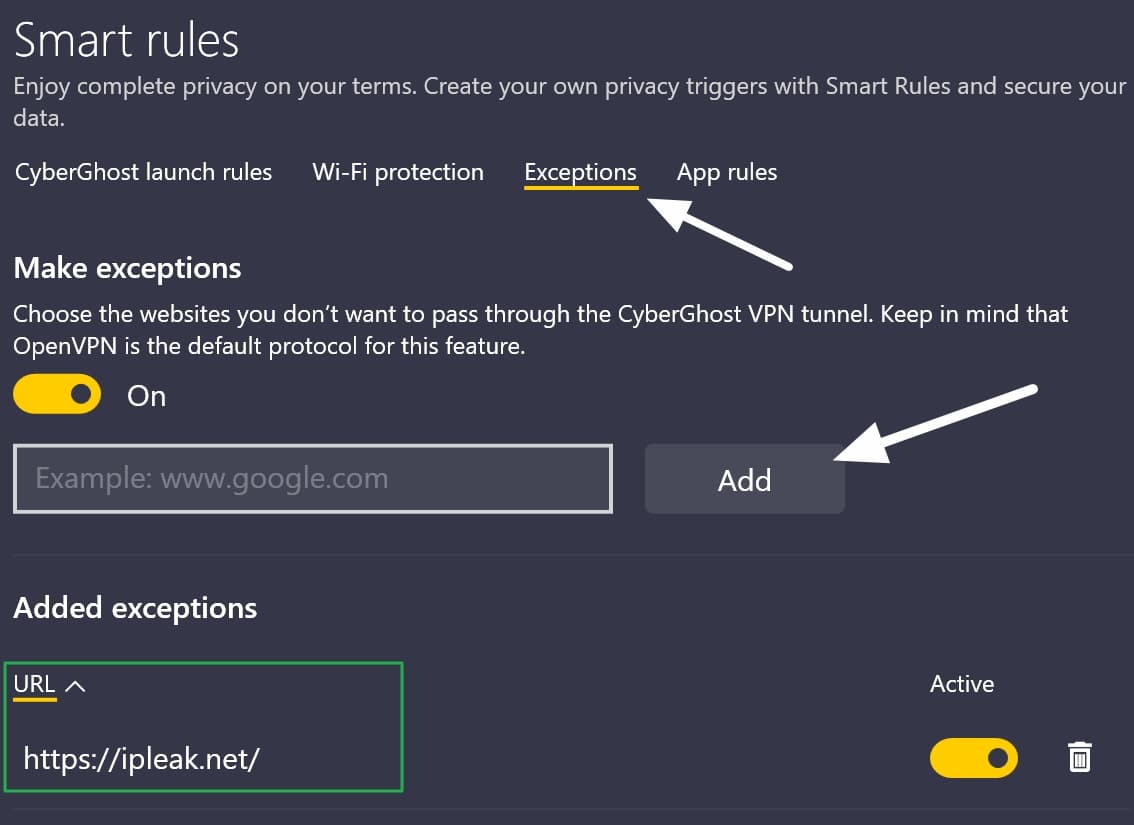The height and width of the screenshot is (825, 1134).
Task: Open the CyberGhost launch rules tab
Action: click(143, 172)
